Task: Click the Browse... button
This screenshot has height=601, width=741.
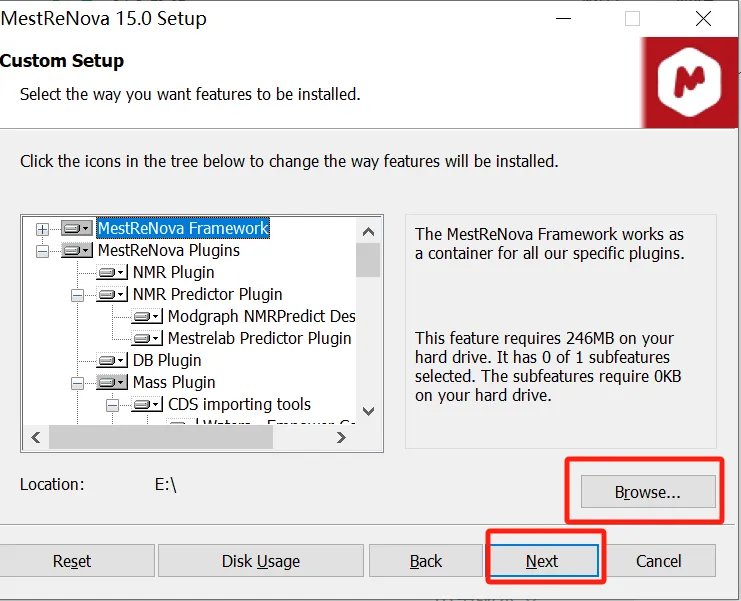Action: (648, 492)
